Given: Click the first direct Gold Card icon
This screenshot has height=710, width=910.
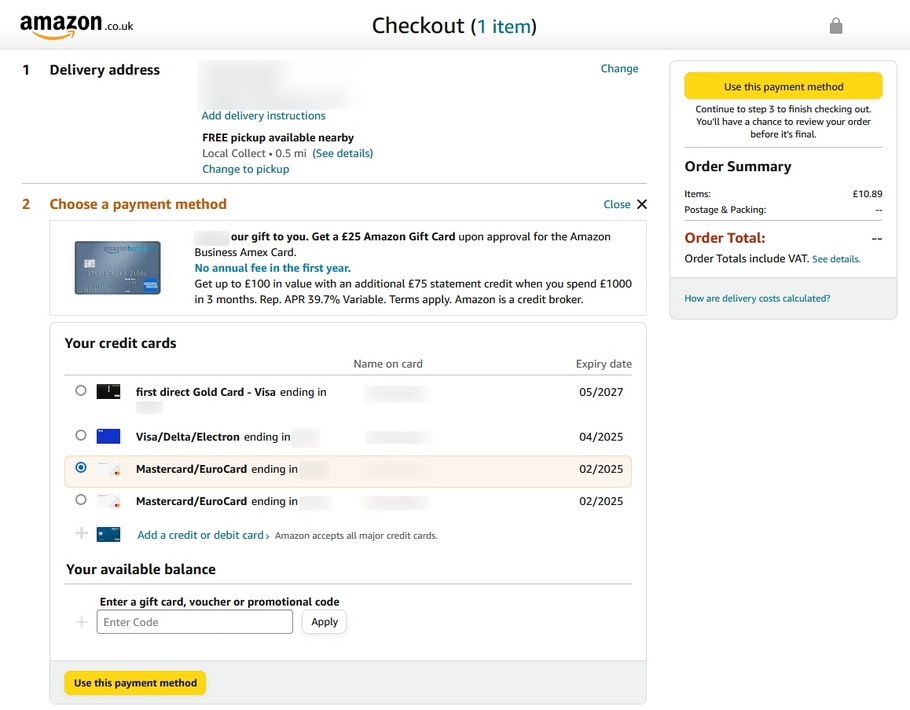Looking at the screenshot, I should (109, 390).
